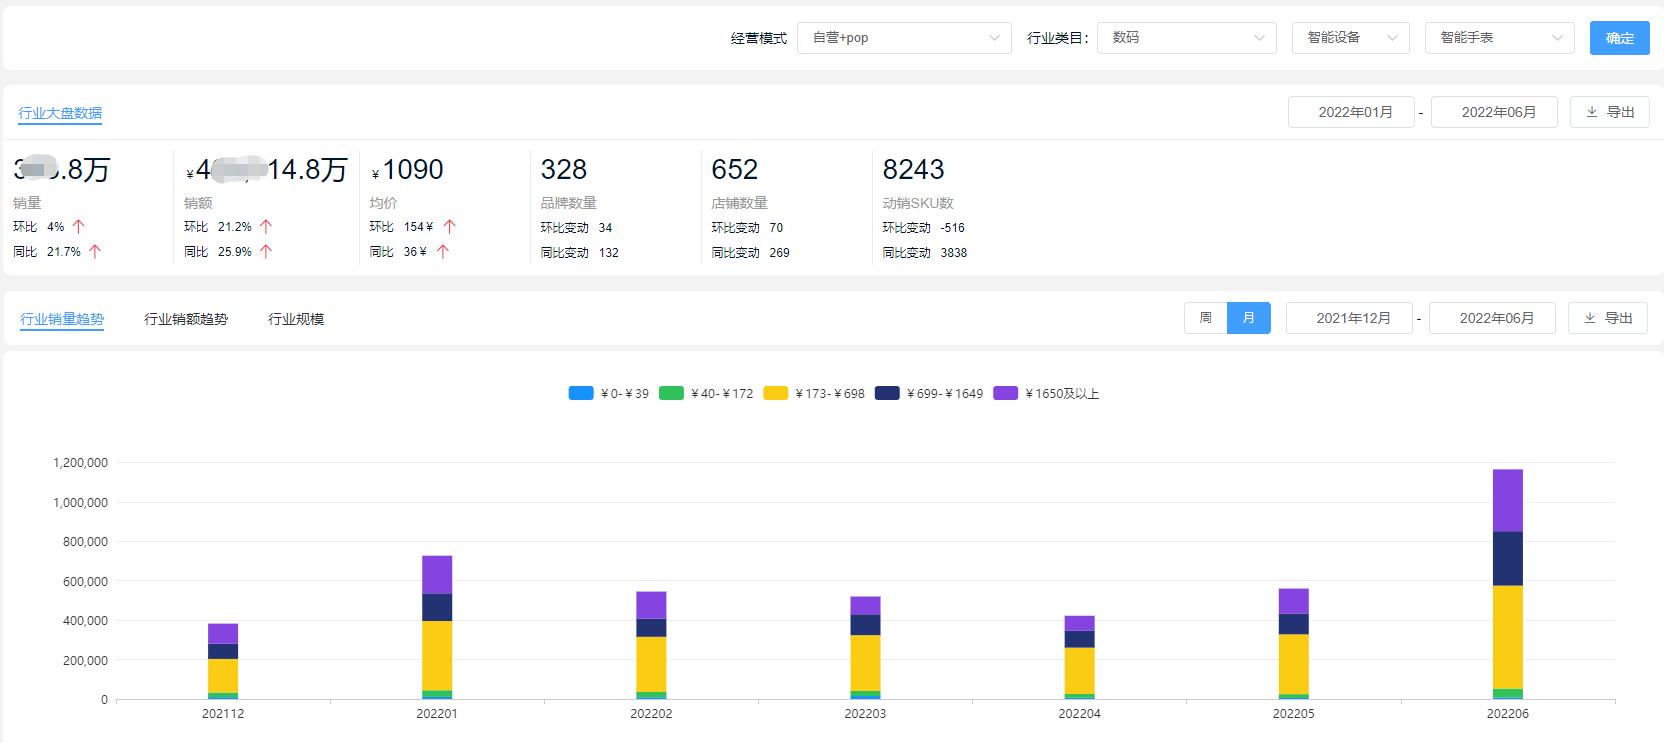The width and height of the screenshot is (1664, 743).
Task: Open the 2022年01月 start date picker
Action: [x=1351, y=112]
